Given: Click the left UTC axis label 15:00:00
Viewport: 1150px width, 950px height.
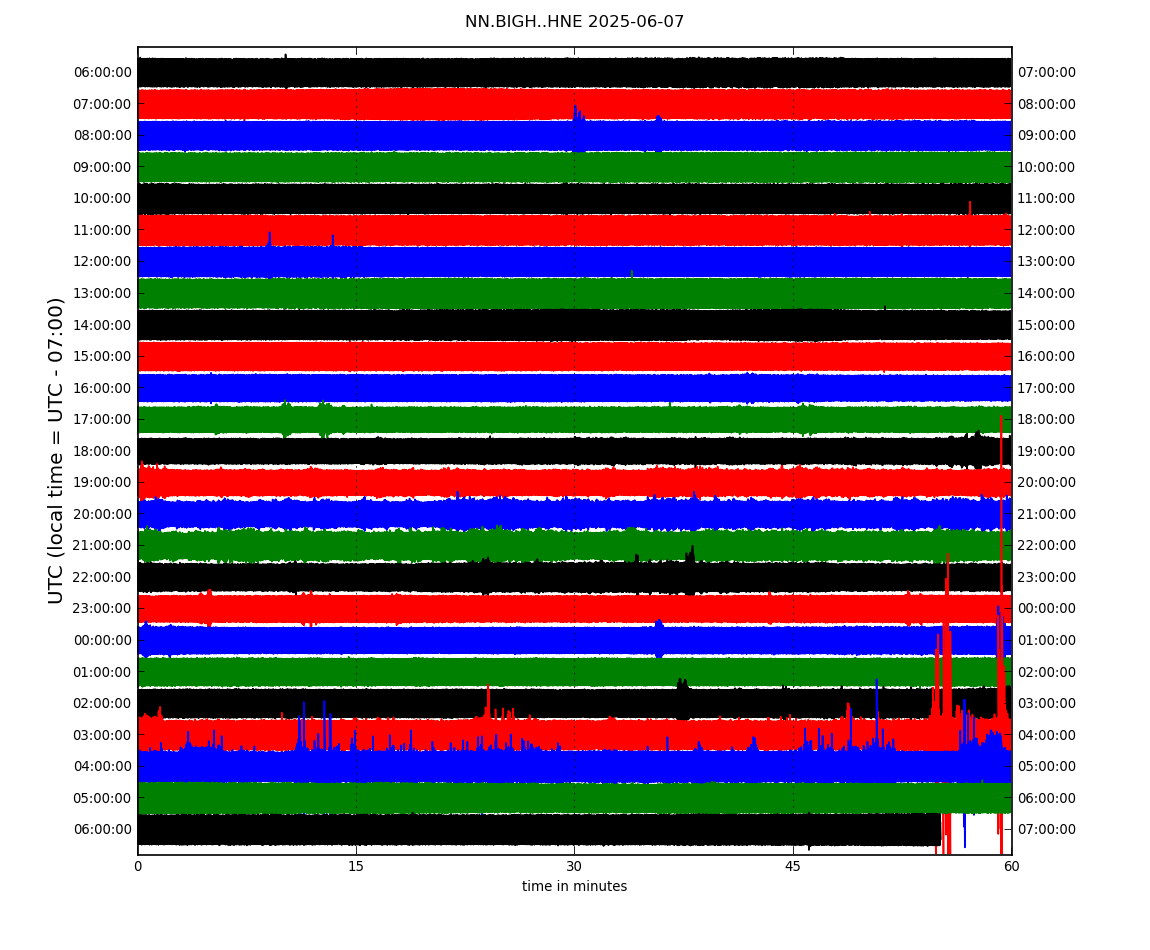Looking at the screenshot, I should 103,357.
